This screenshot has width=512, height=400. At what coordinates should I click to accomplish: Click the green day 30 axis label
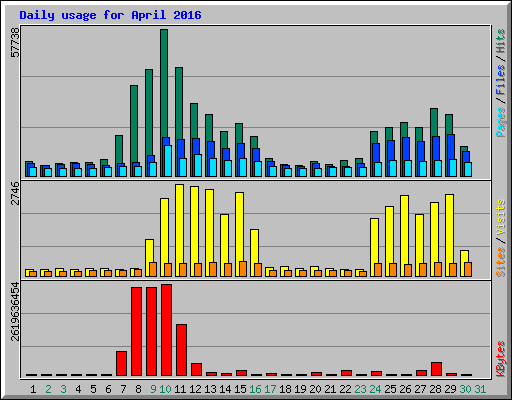point(465,389)
